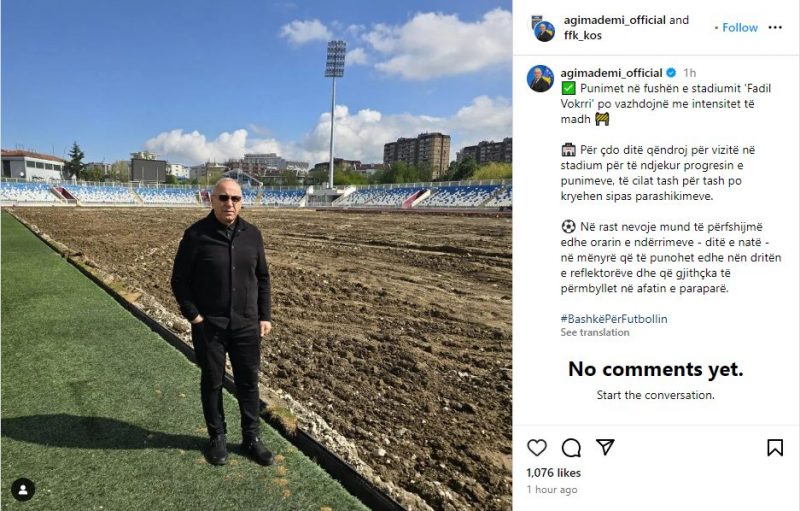
Task: Open the three-dot more options menu
Action: 775,28
